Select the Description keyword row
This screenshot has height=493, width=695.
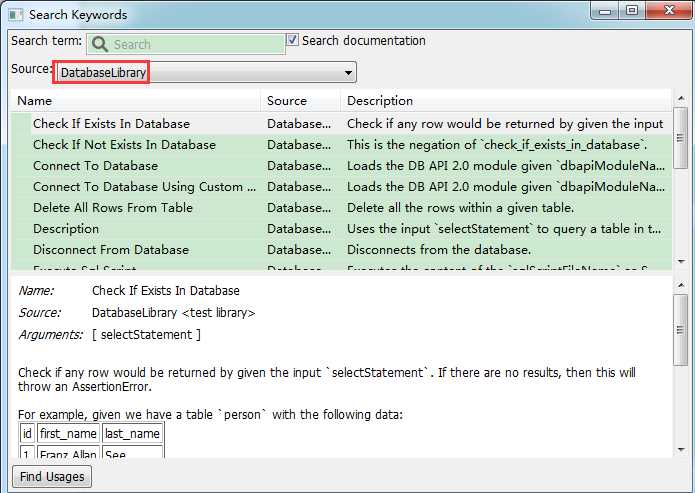click(66, 229)
